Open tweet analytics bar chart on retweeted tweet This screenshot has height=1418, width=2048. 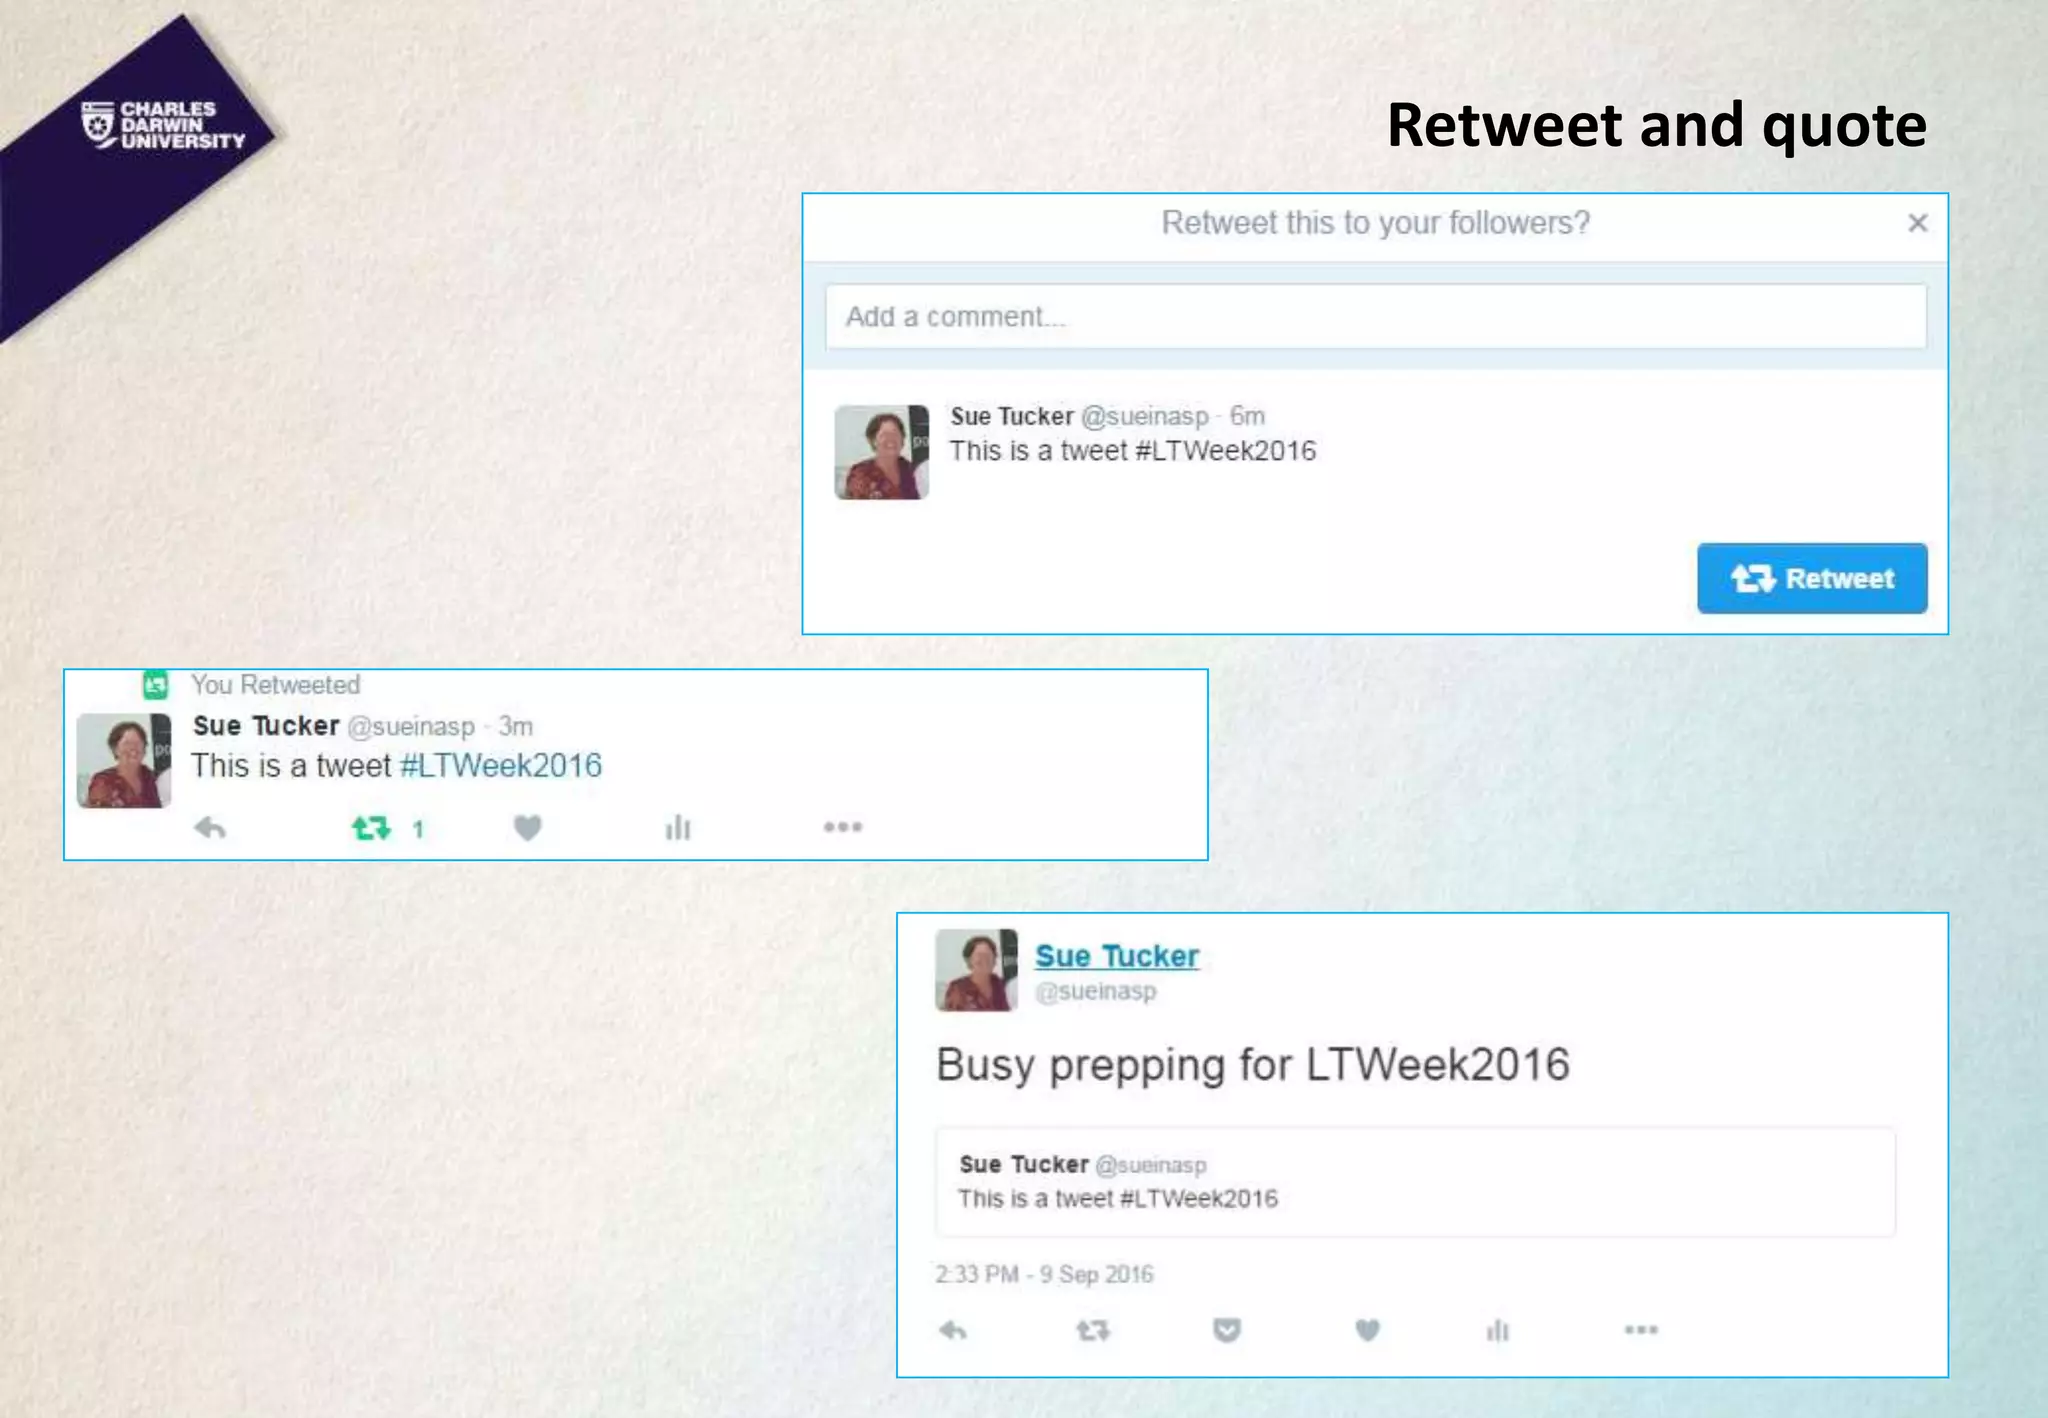pyautogui.click(x=678, y=827)
